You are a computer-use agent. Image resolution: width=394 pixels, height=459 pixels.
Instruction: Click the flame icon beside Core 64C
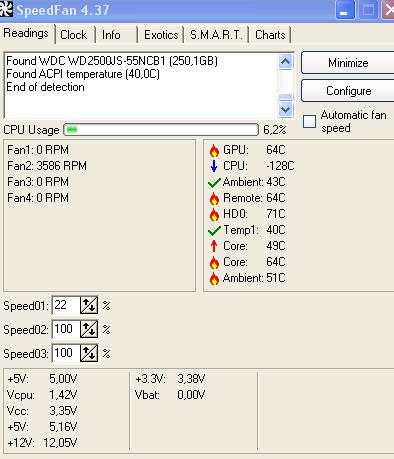pos(214,263)
